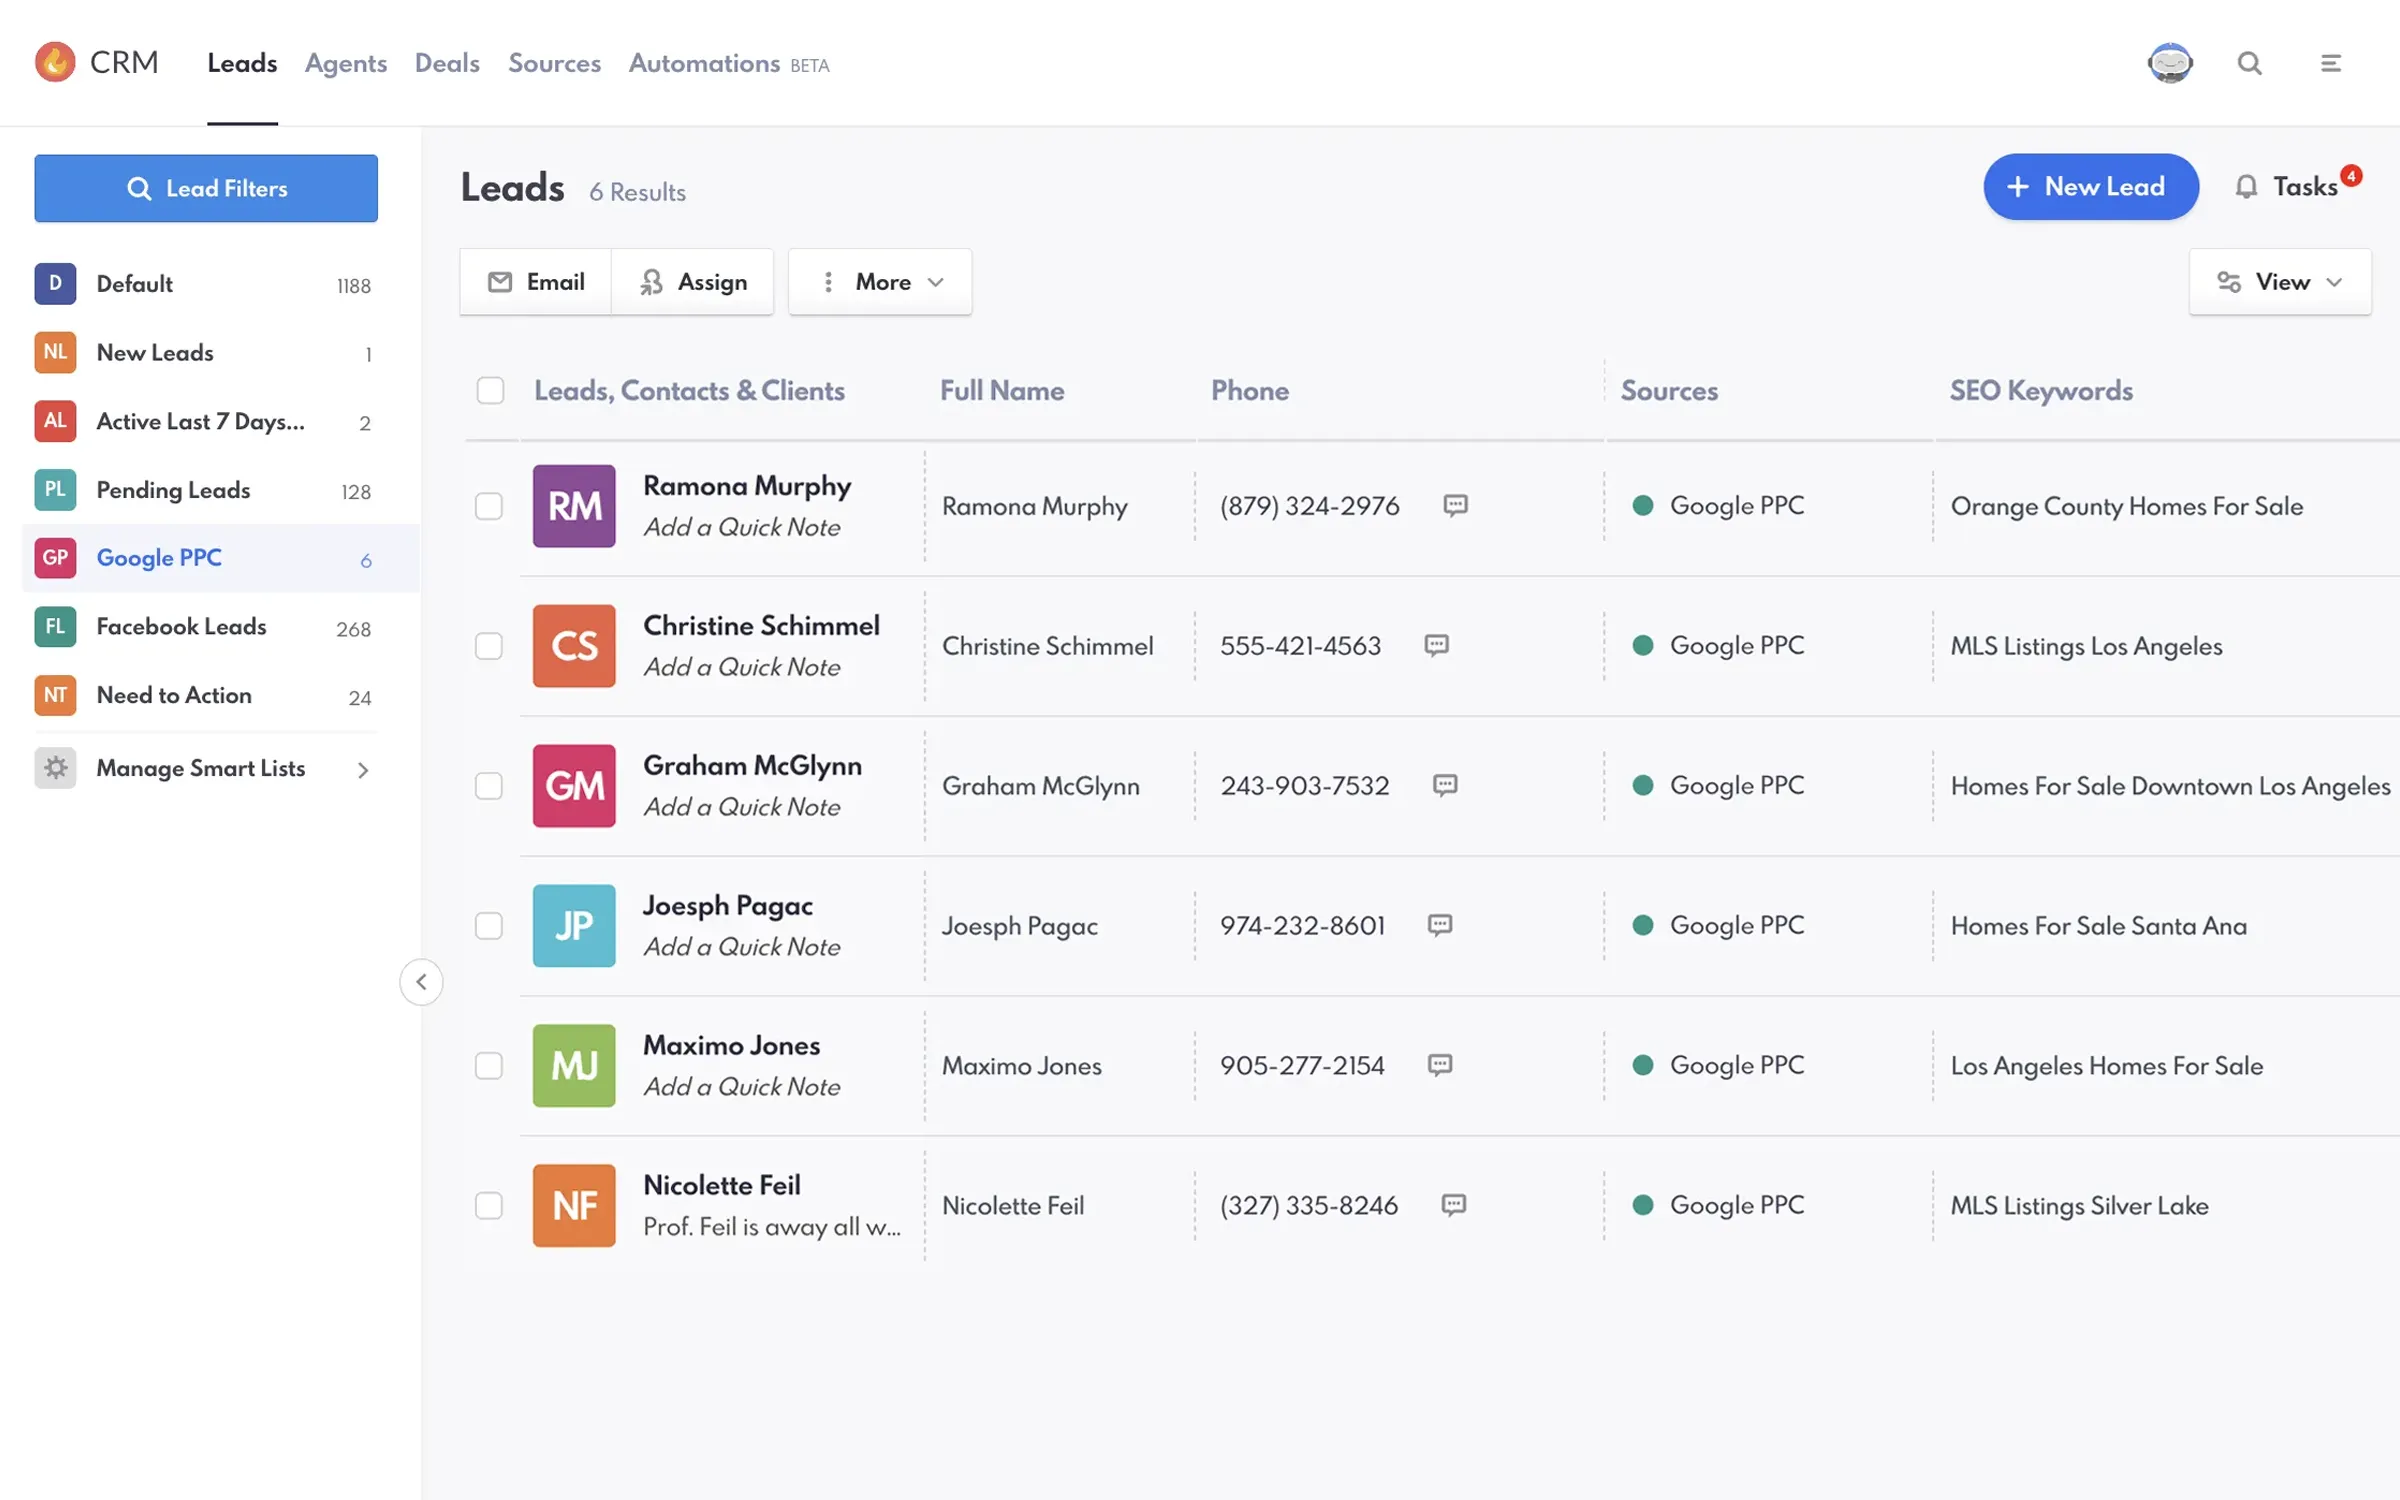The height and width of the screenshot is (1500, 2400).
Task: Open message icon for Graham McGlynn's phone
Action: 1445,785
